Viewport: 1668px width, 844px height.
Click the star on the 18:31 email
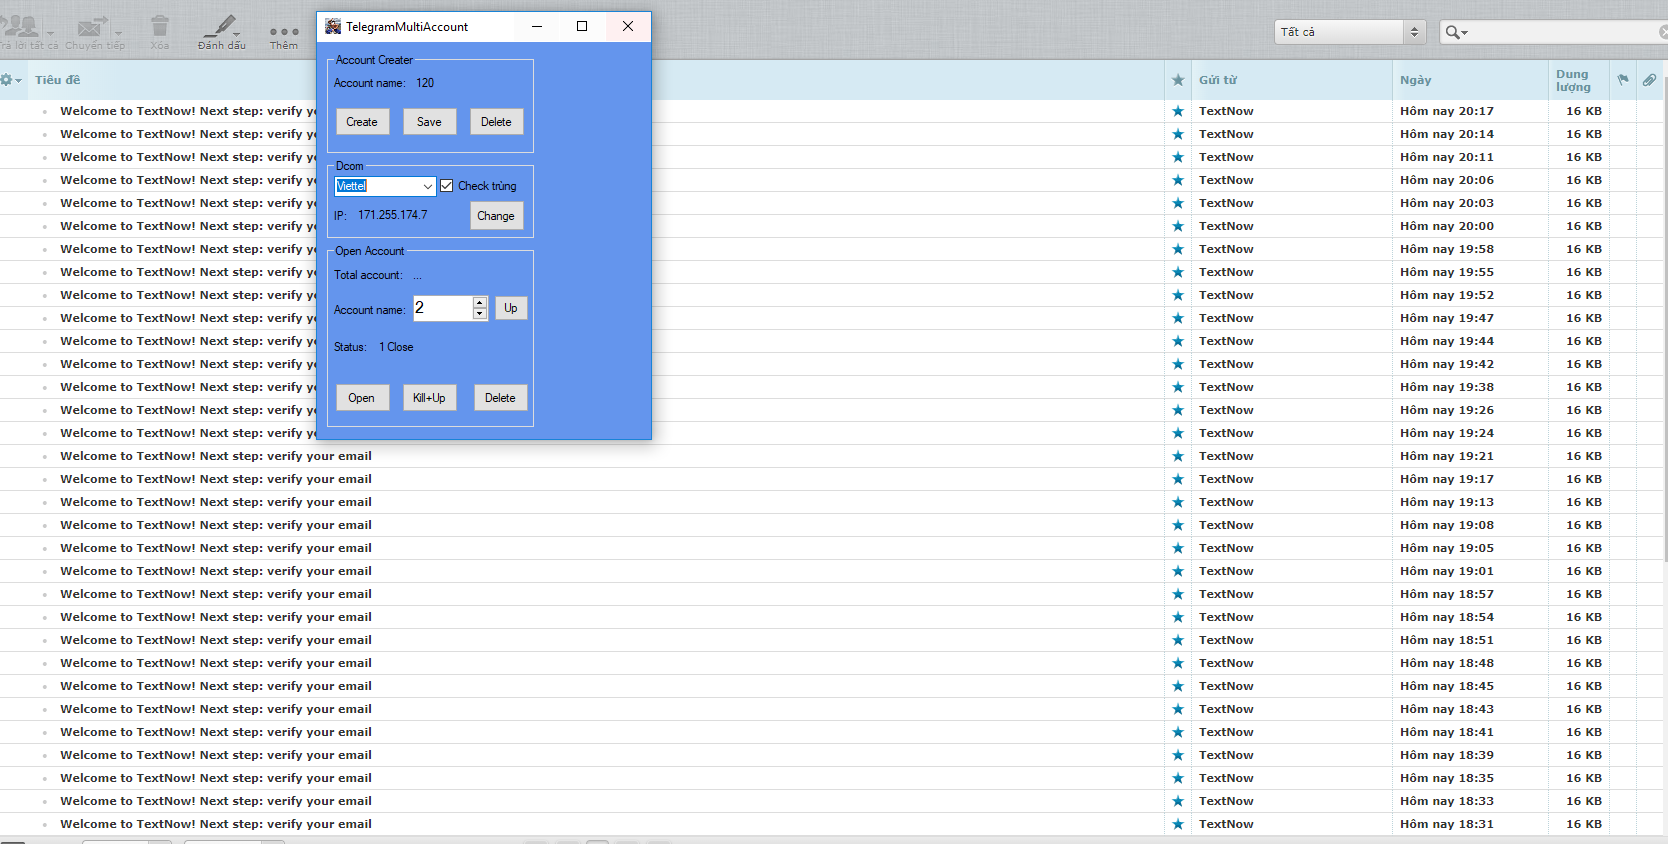pos(1178,824)
